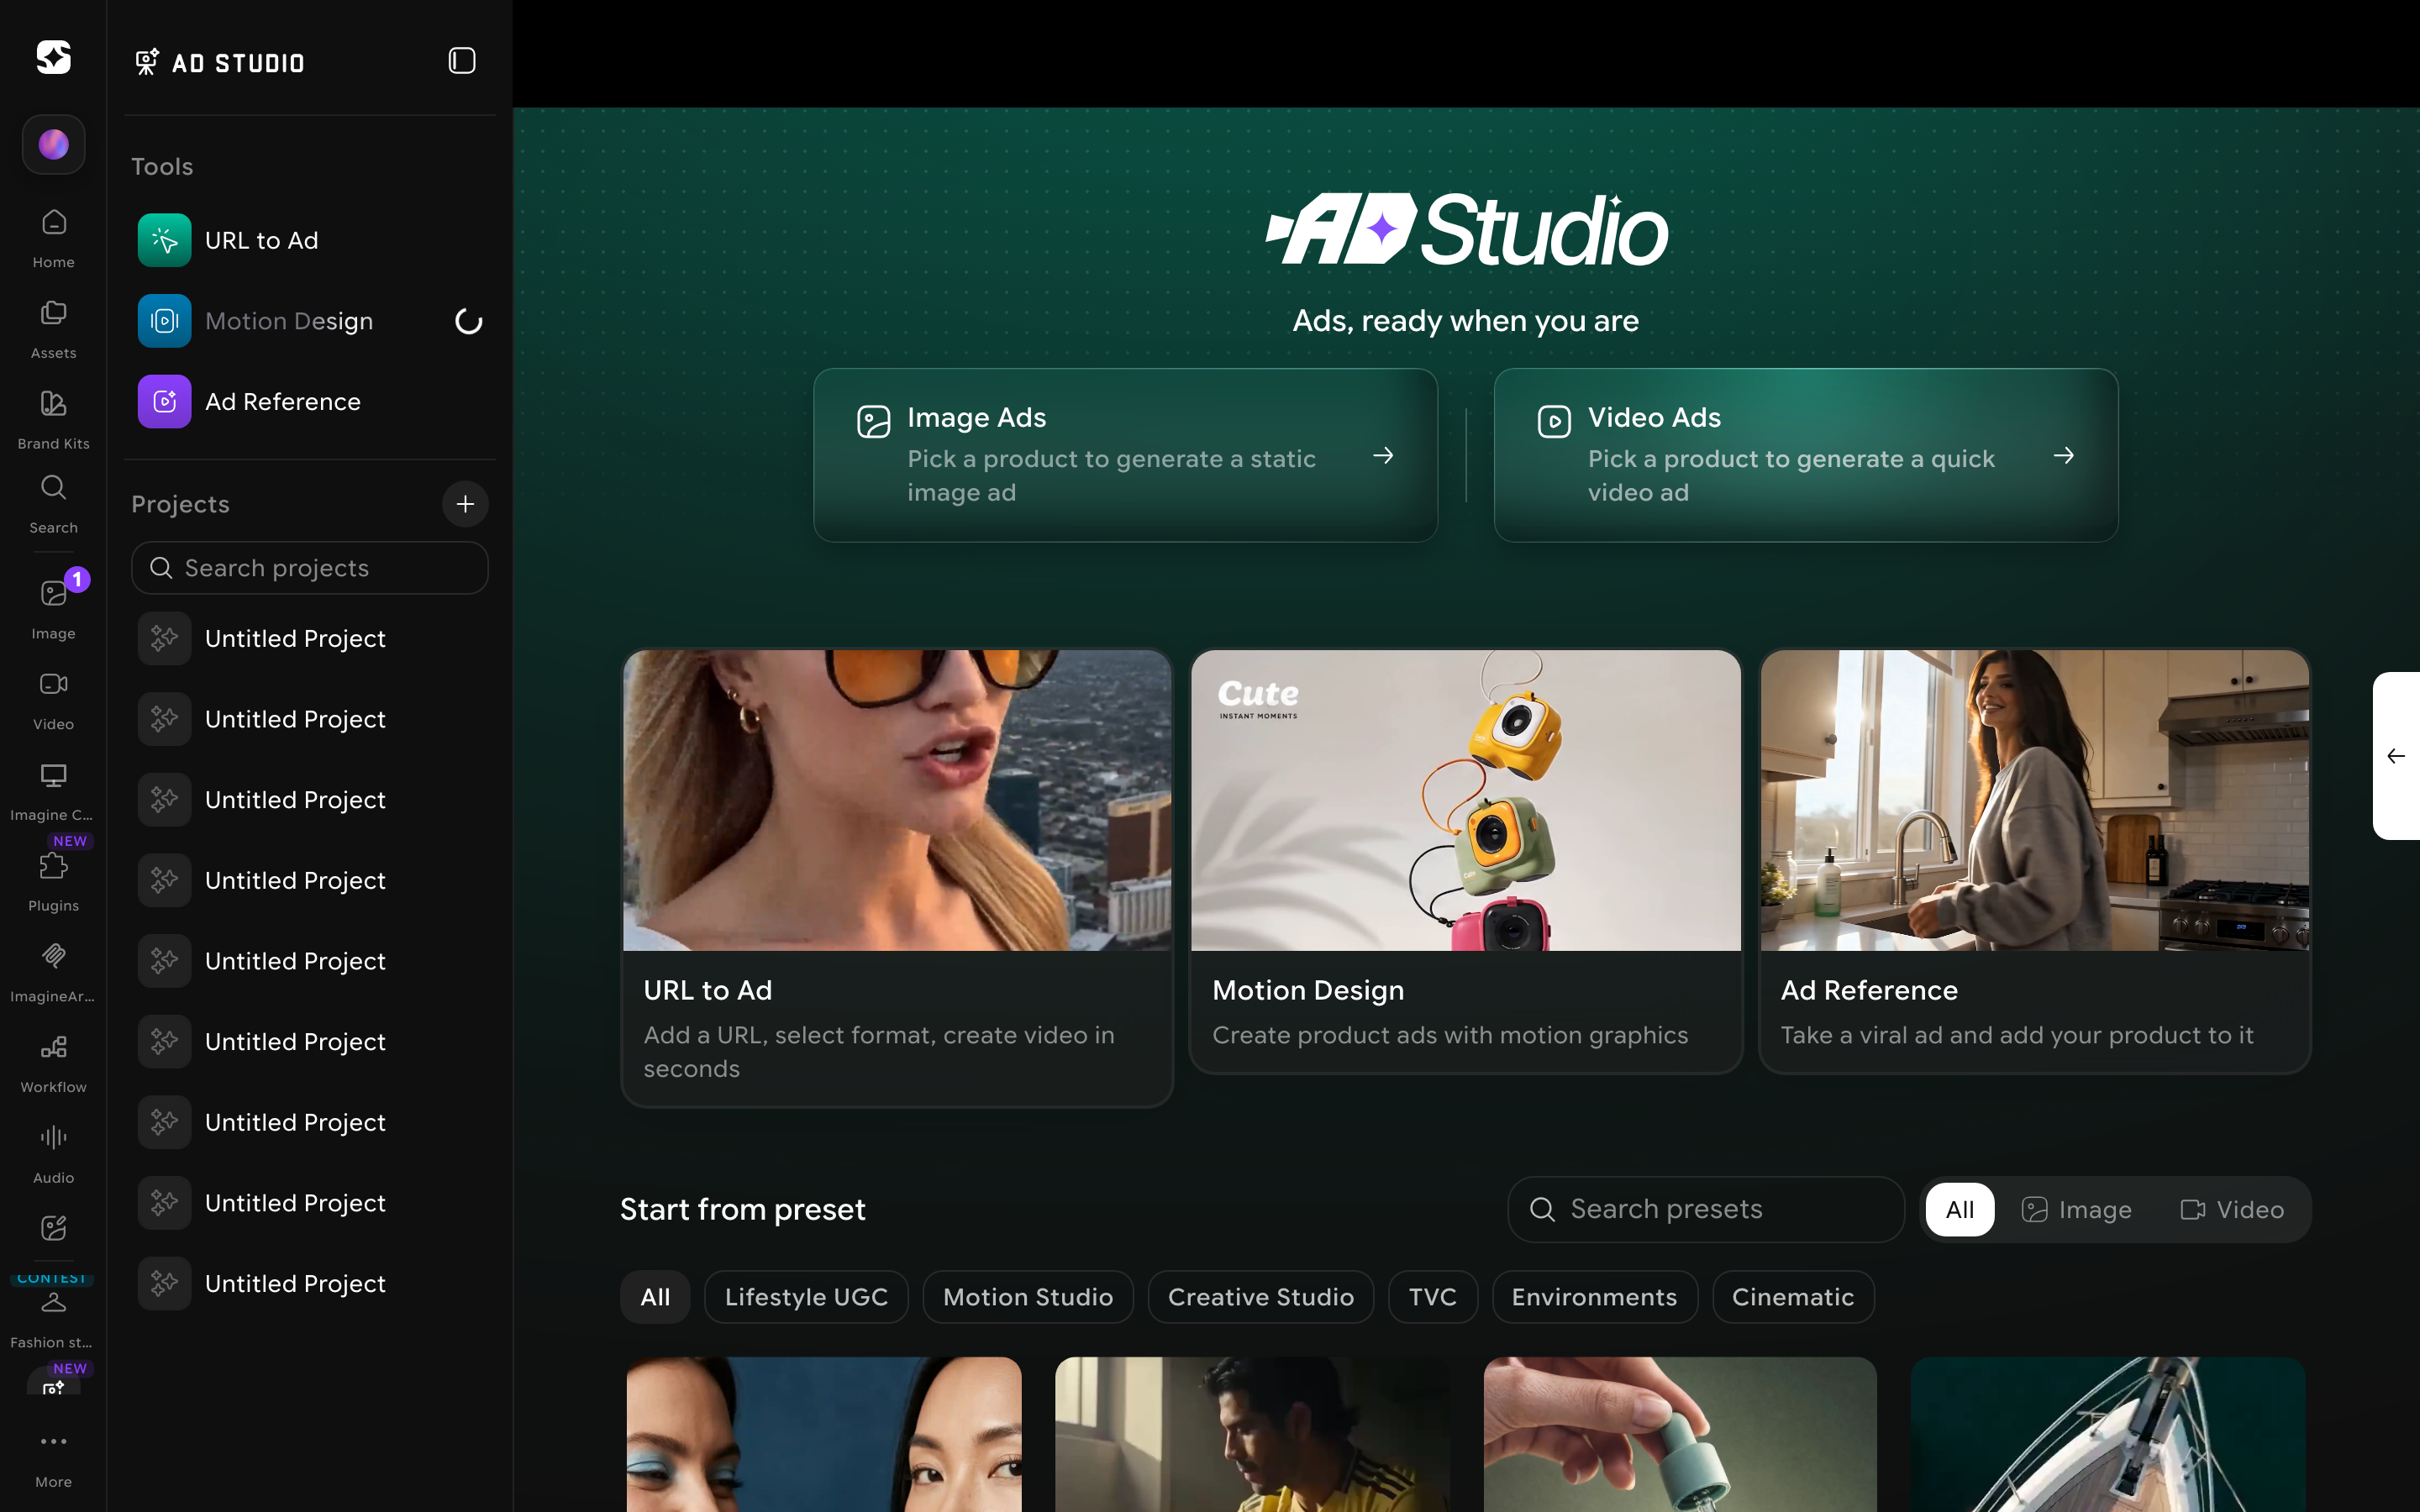The height and width of the screenshot is (1512, 2420).
Task: Open the edit icon below Audio
Action: 53,1228
